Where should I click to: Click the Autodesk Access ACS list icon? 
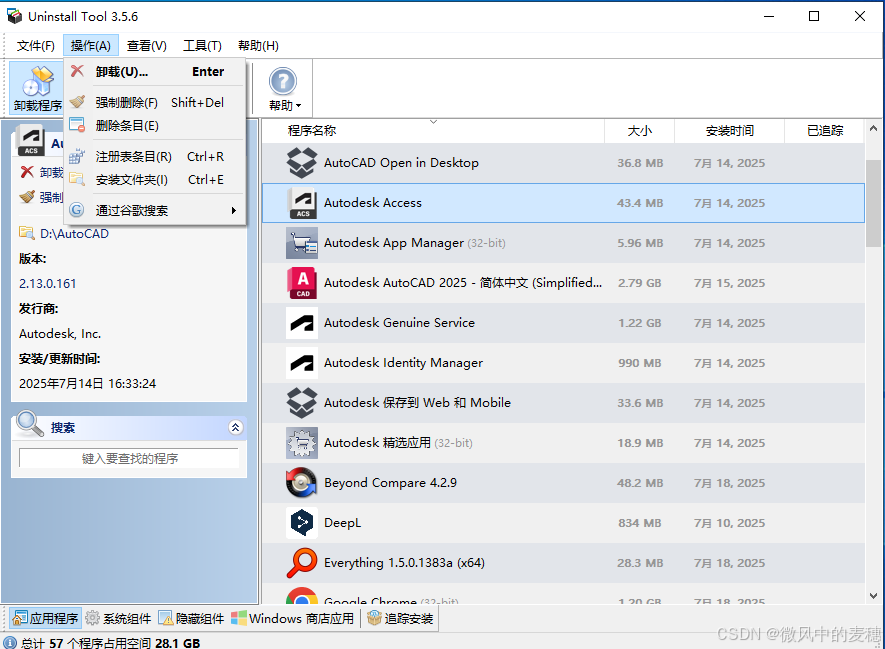tap(303, 203)
